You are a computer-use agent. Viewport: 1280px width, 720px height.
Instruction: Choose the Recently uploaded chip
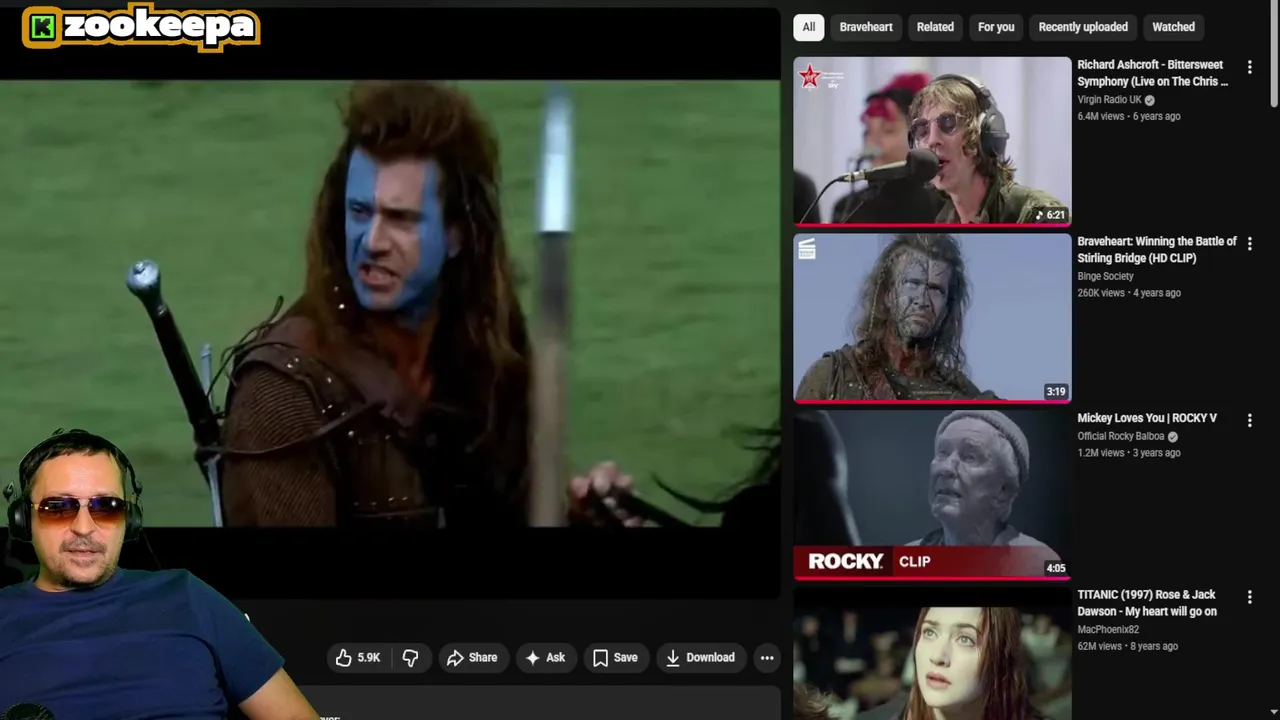pyautogui.click(x=1083, y=27)
